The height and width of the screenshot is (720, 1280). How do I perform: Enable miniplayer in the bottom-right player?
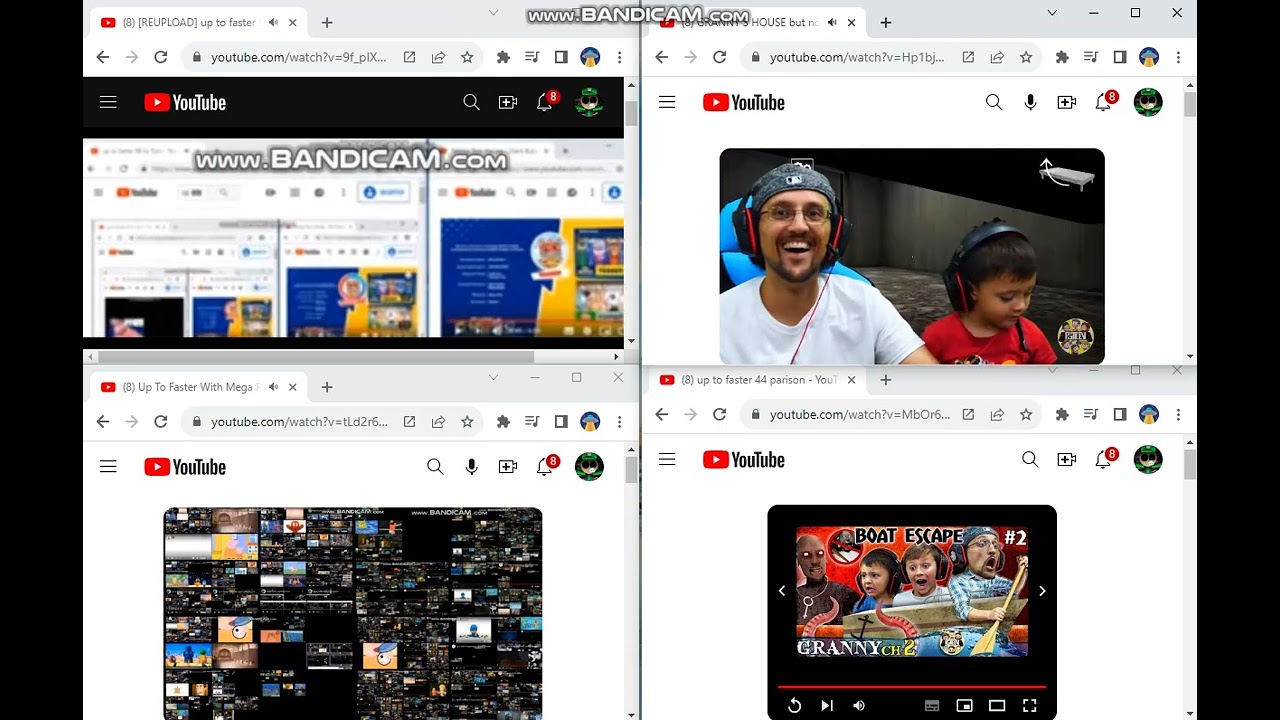point(964,706)
